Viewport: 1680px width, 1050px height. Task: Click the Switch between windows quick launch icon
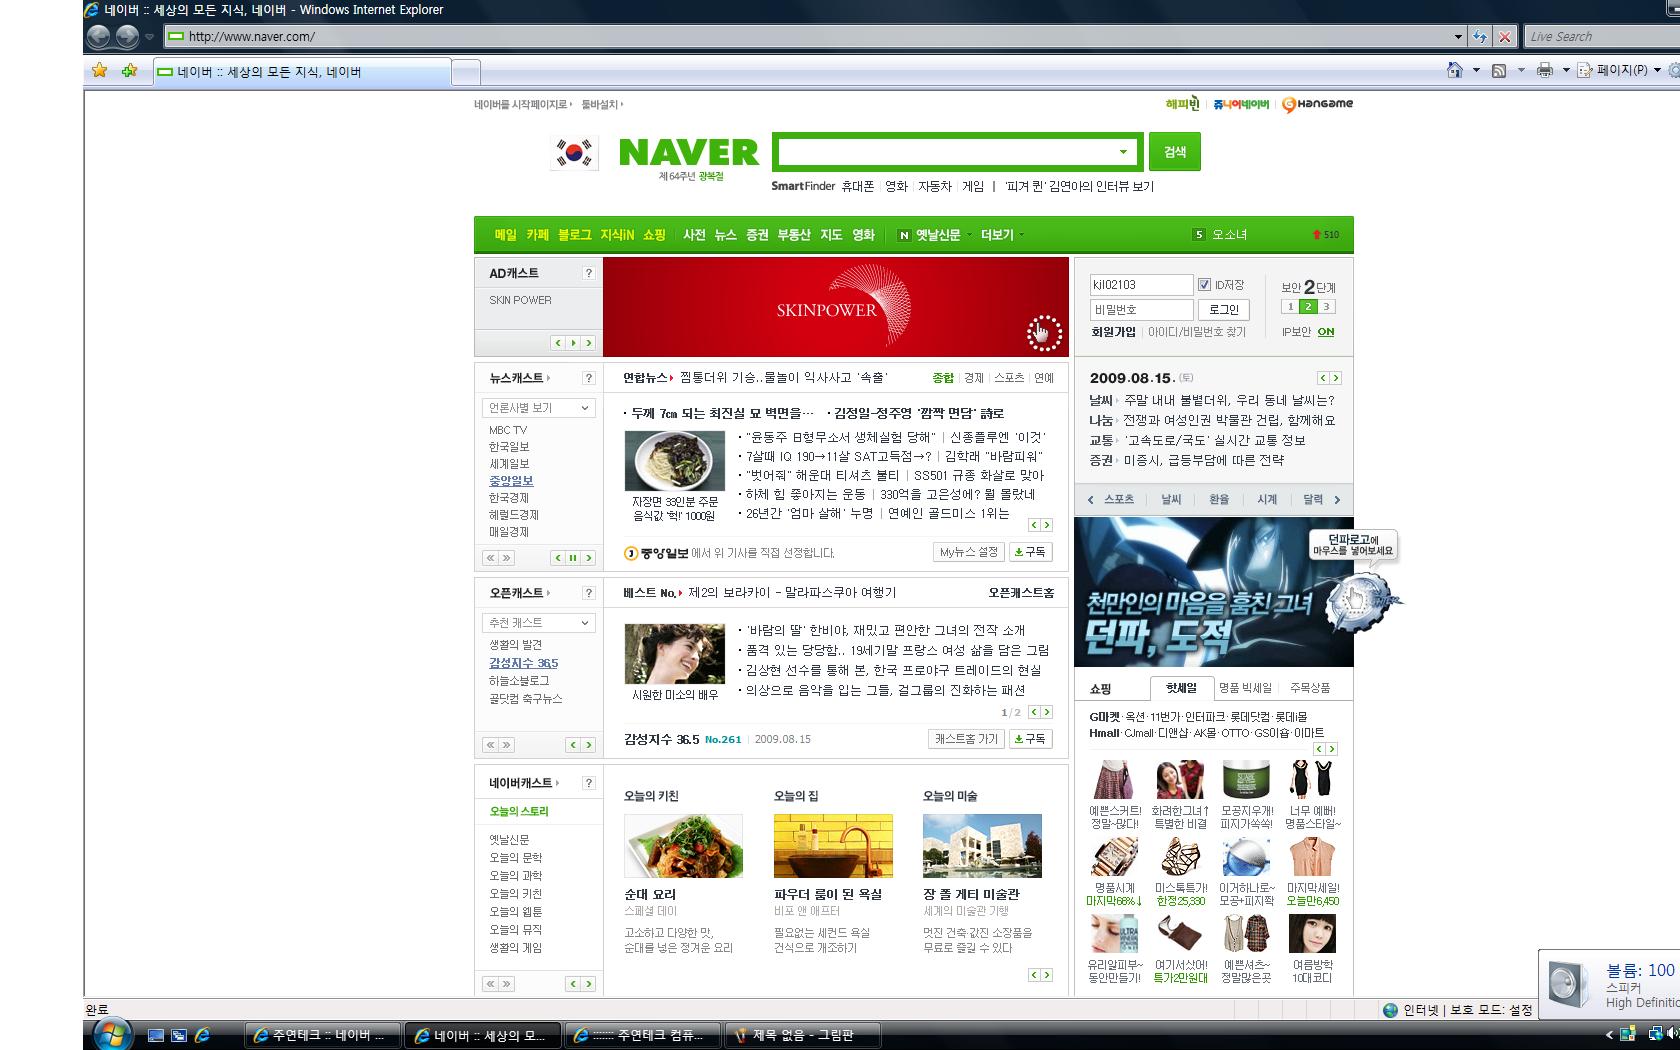179,1036
